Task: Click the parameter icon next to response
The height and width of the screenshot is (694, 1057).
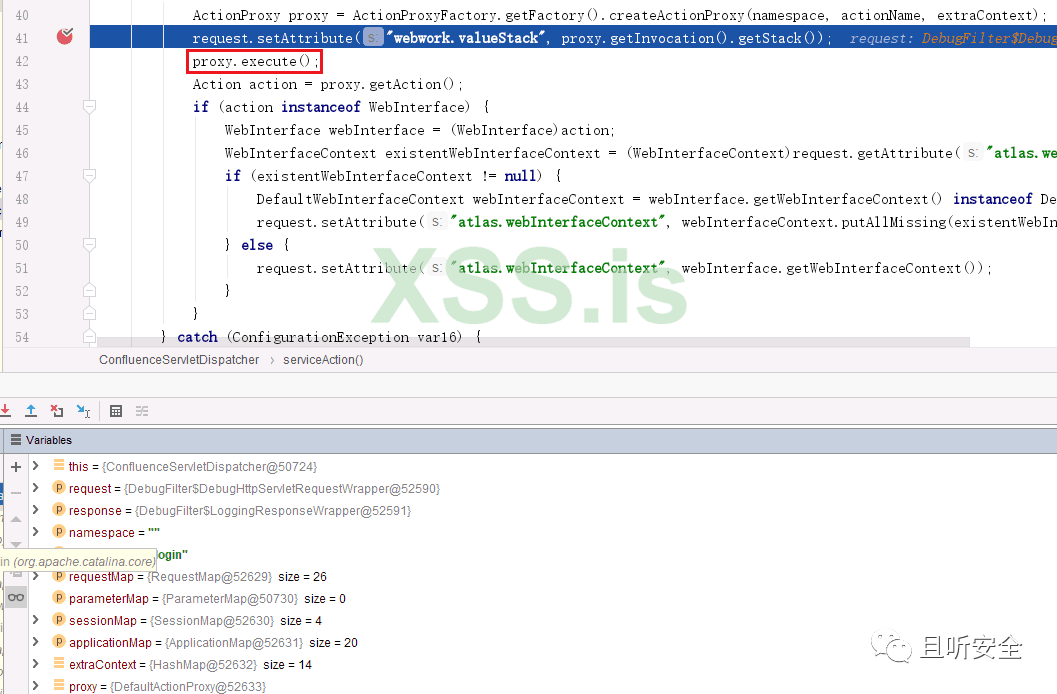Action: (x=59, y=510)
